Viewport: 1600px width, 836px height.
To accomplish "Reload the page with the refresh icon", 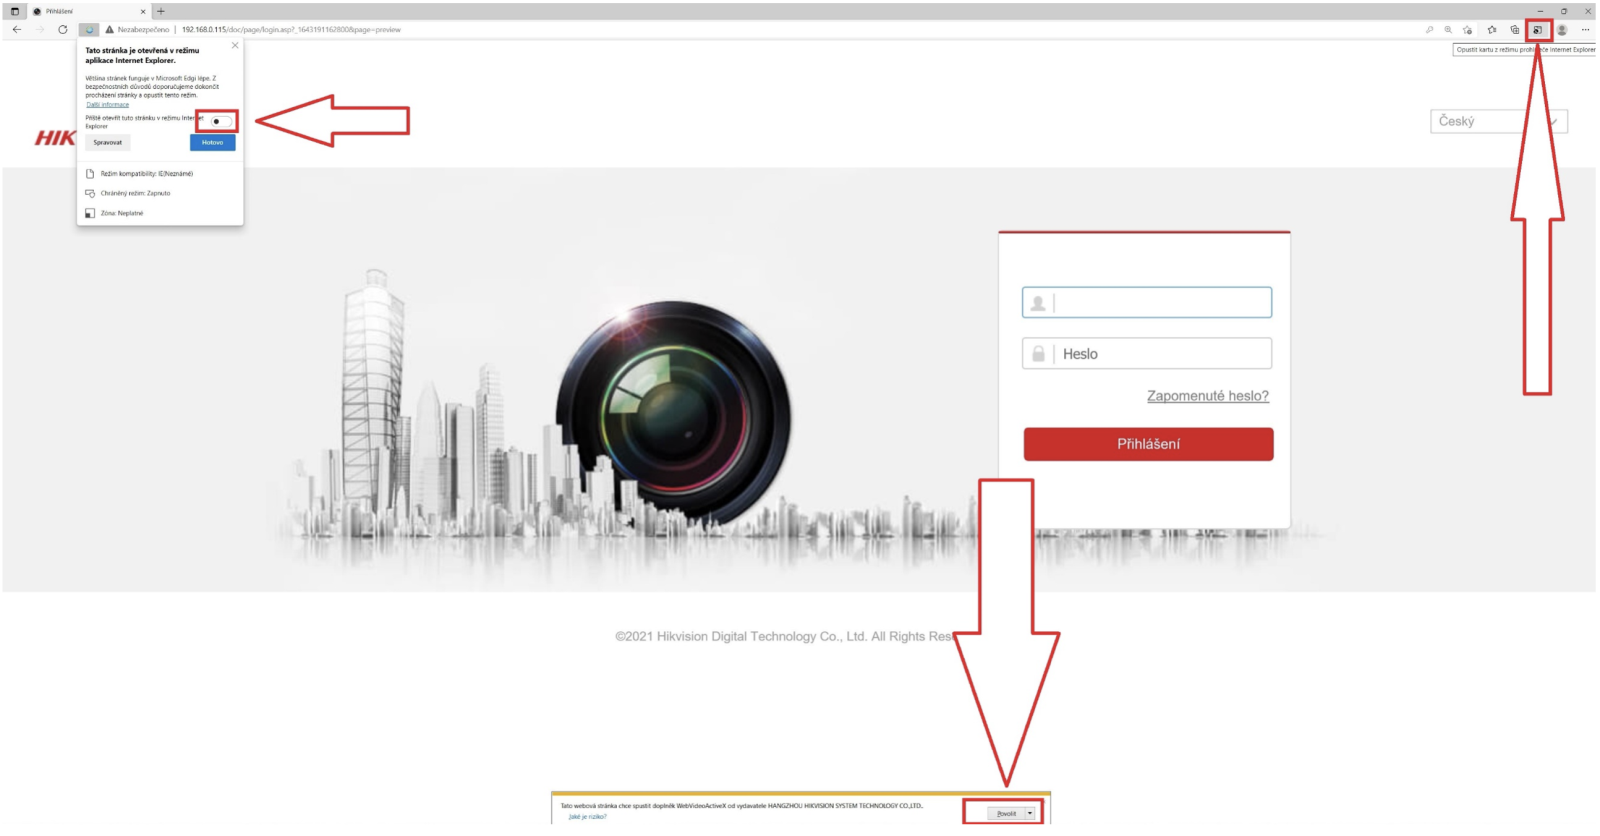I will click(63, 30).
